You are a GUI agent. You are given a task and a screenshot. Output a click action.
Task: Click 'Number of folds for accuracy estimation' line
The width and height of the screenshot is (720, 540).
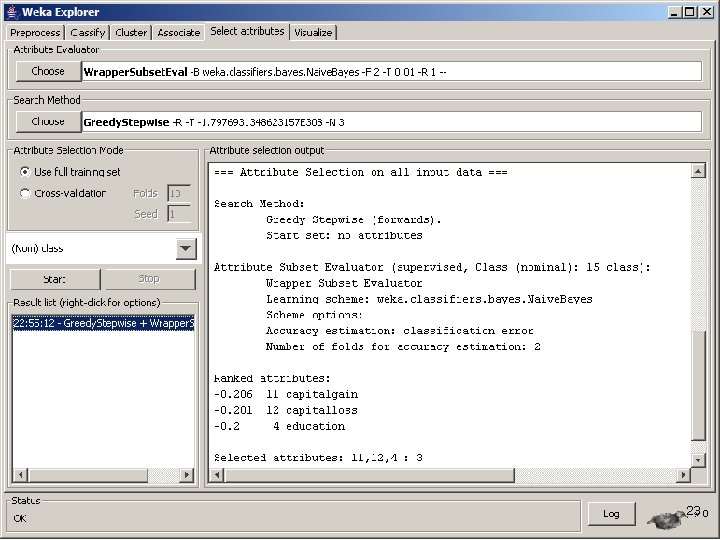[x=403, y=347]
